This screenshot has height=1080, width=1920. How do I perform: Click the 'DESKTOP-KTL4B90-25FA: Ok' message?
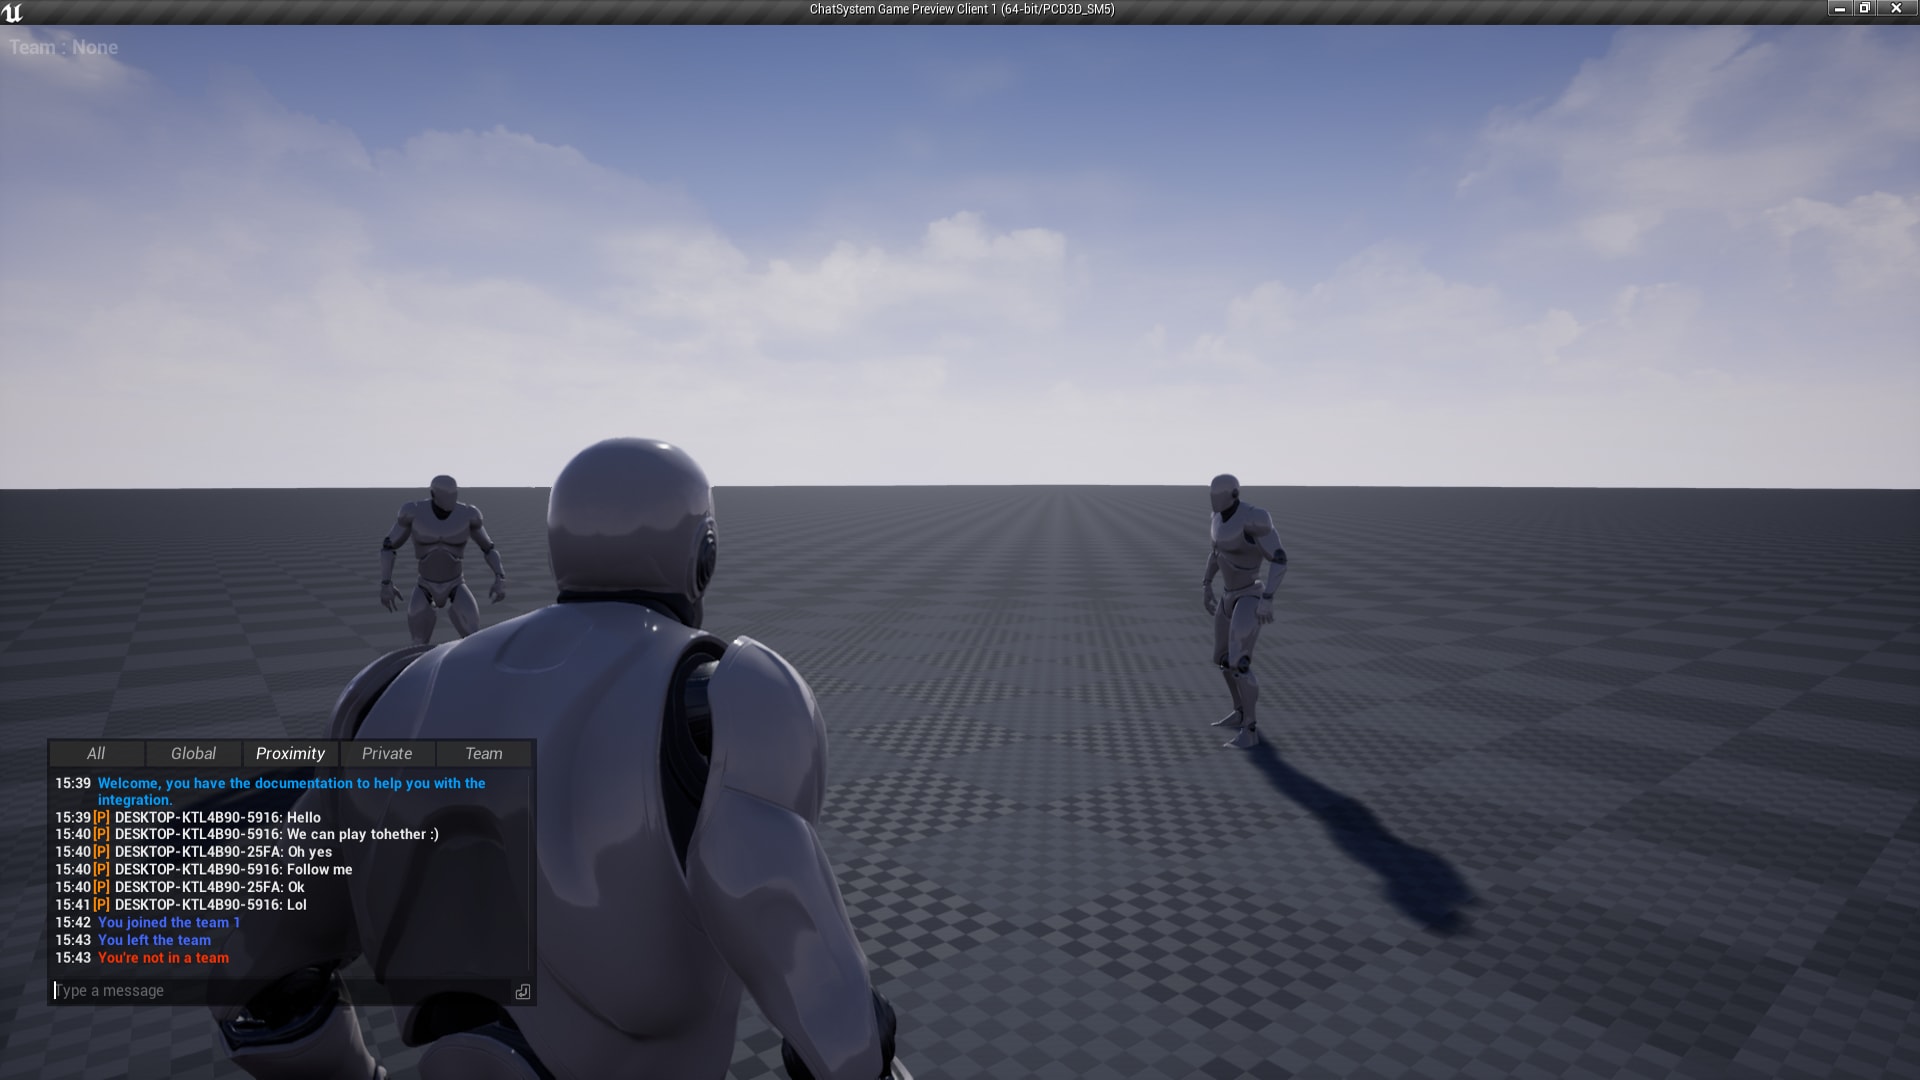coord(210,887)
